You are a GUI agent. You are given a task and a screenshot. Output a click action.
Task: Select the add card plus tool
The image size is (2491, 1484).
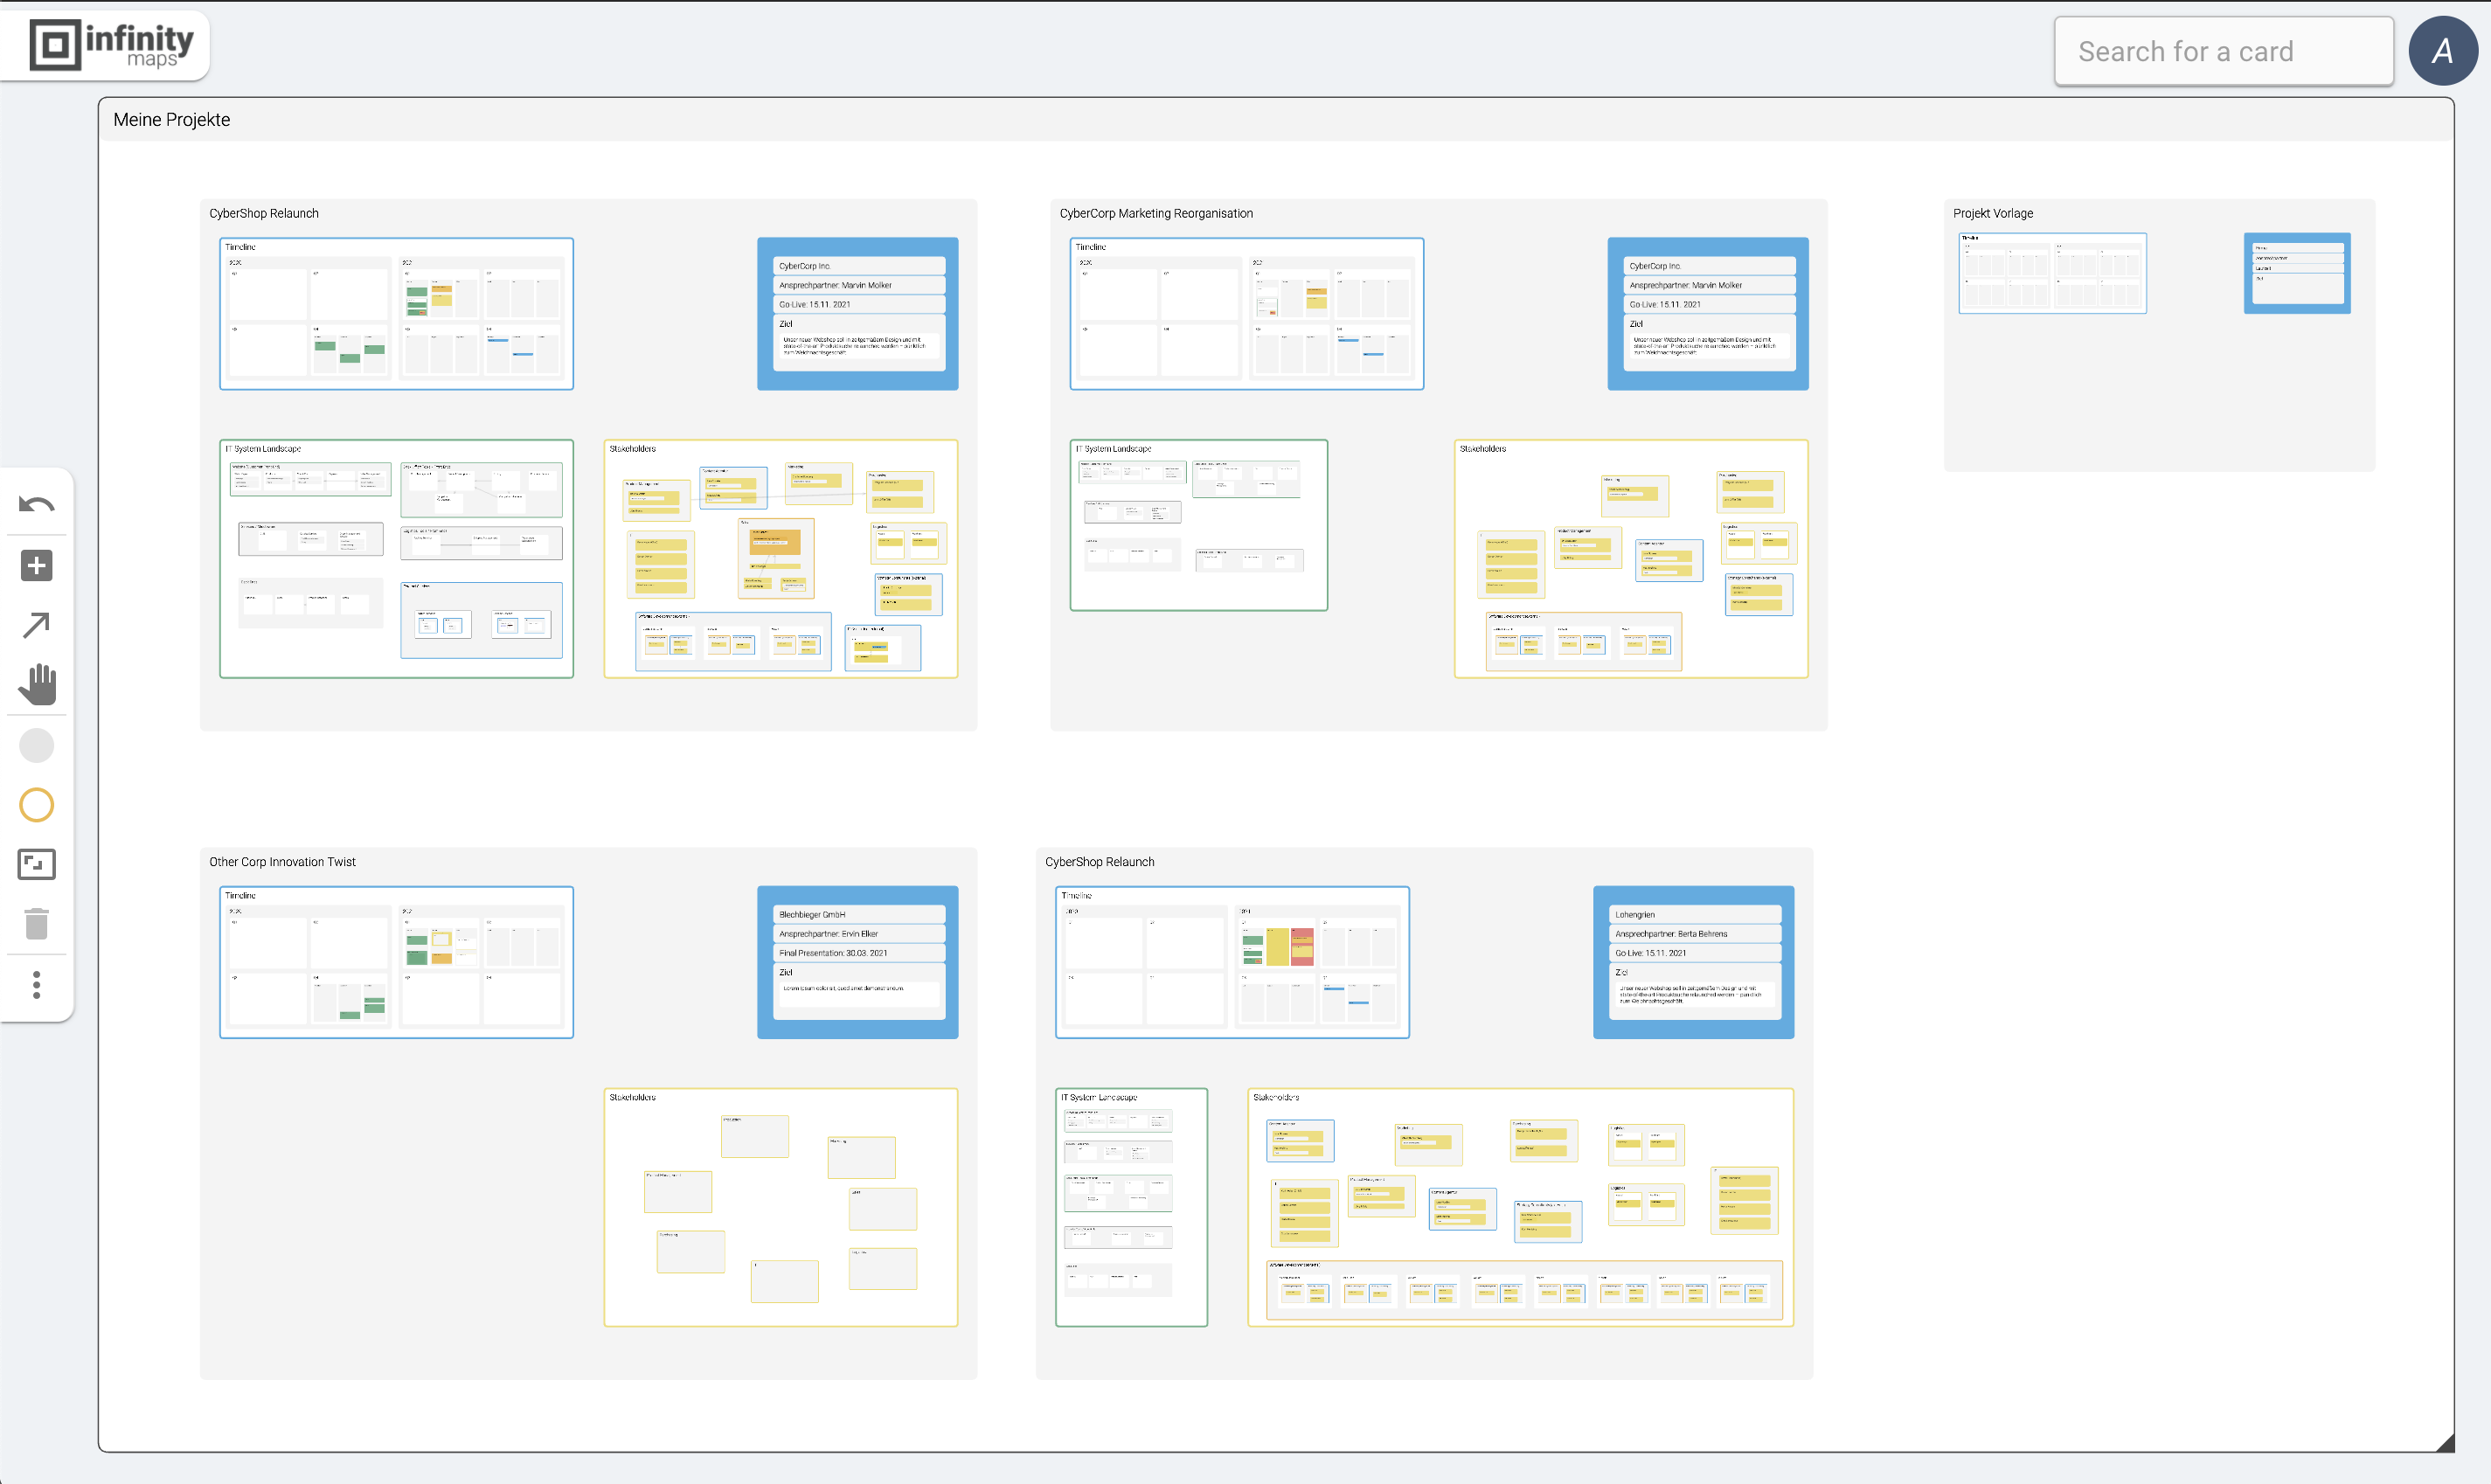[36, 565]
